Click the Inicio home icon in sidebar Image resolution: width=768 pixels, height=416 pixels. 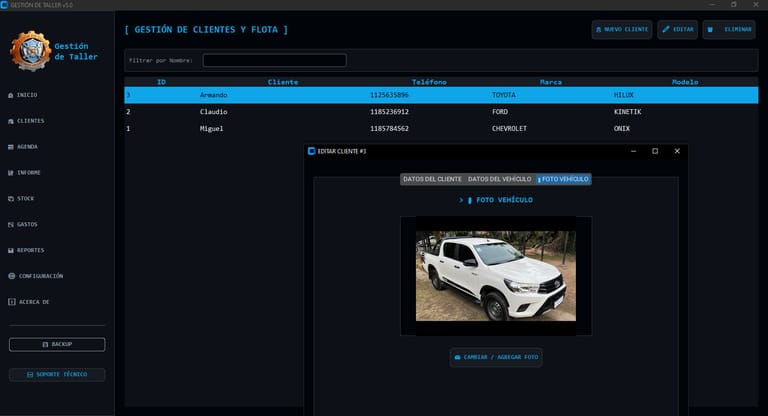10,95
